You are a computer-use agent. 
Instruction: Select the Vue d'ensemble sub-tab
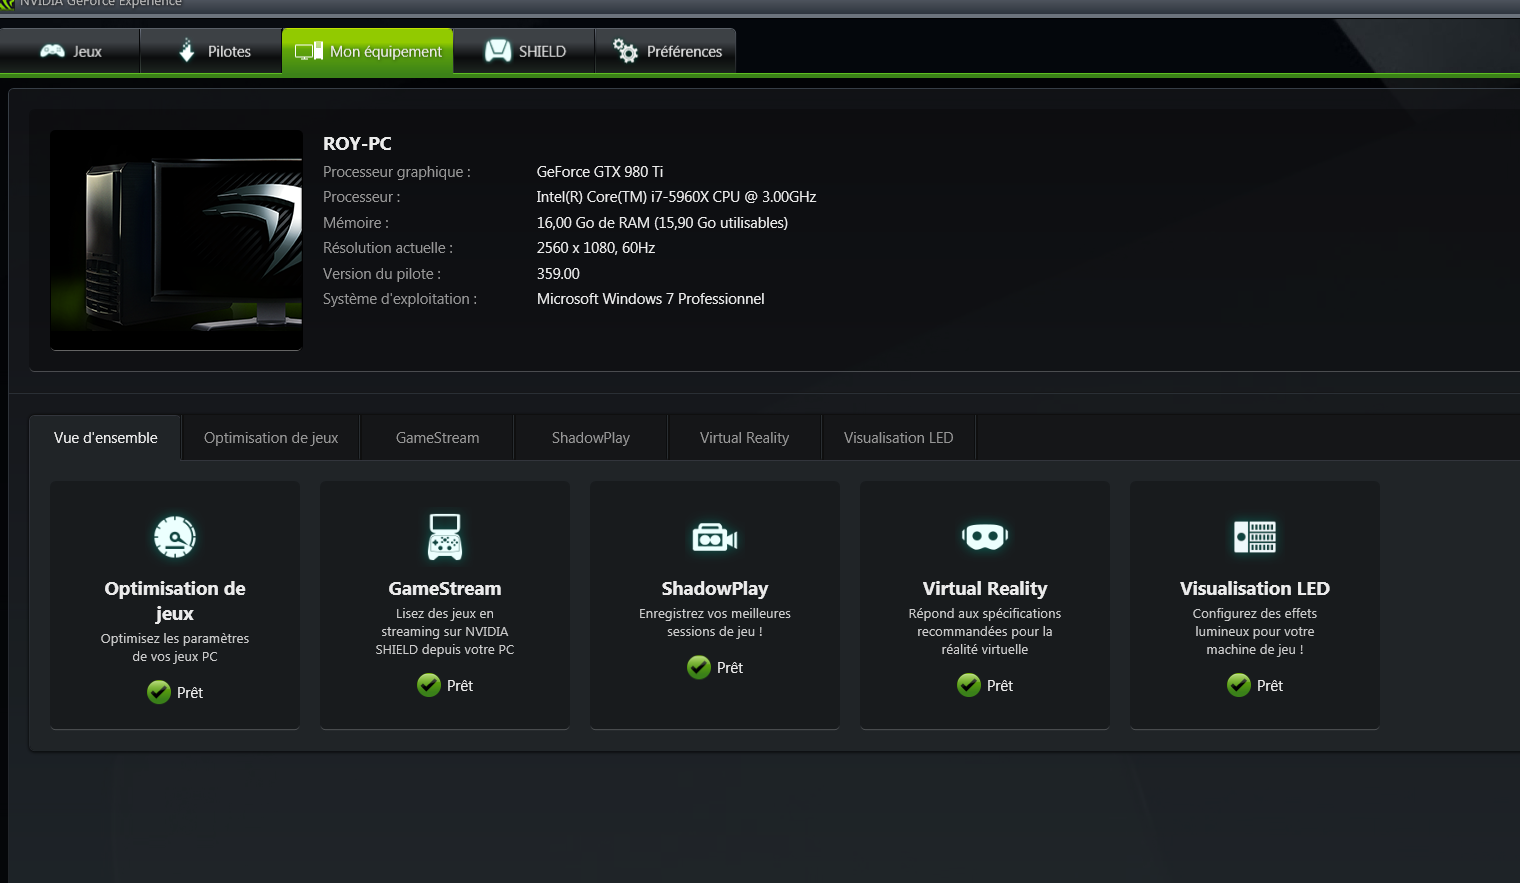point(105,438)
